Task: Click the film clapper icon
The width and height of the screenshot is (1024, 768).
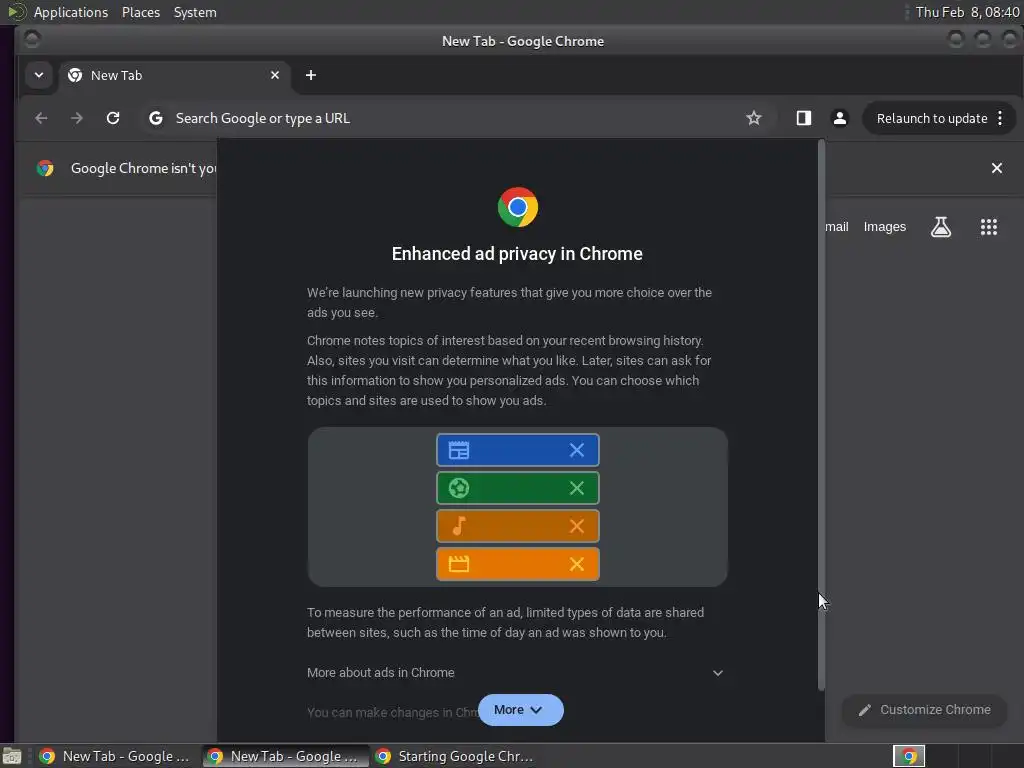Action: point(459,564)
